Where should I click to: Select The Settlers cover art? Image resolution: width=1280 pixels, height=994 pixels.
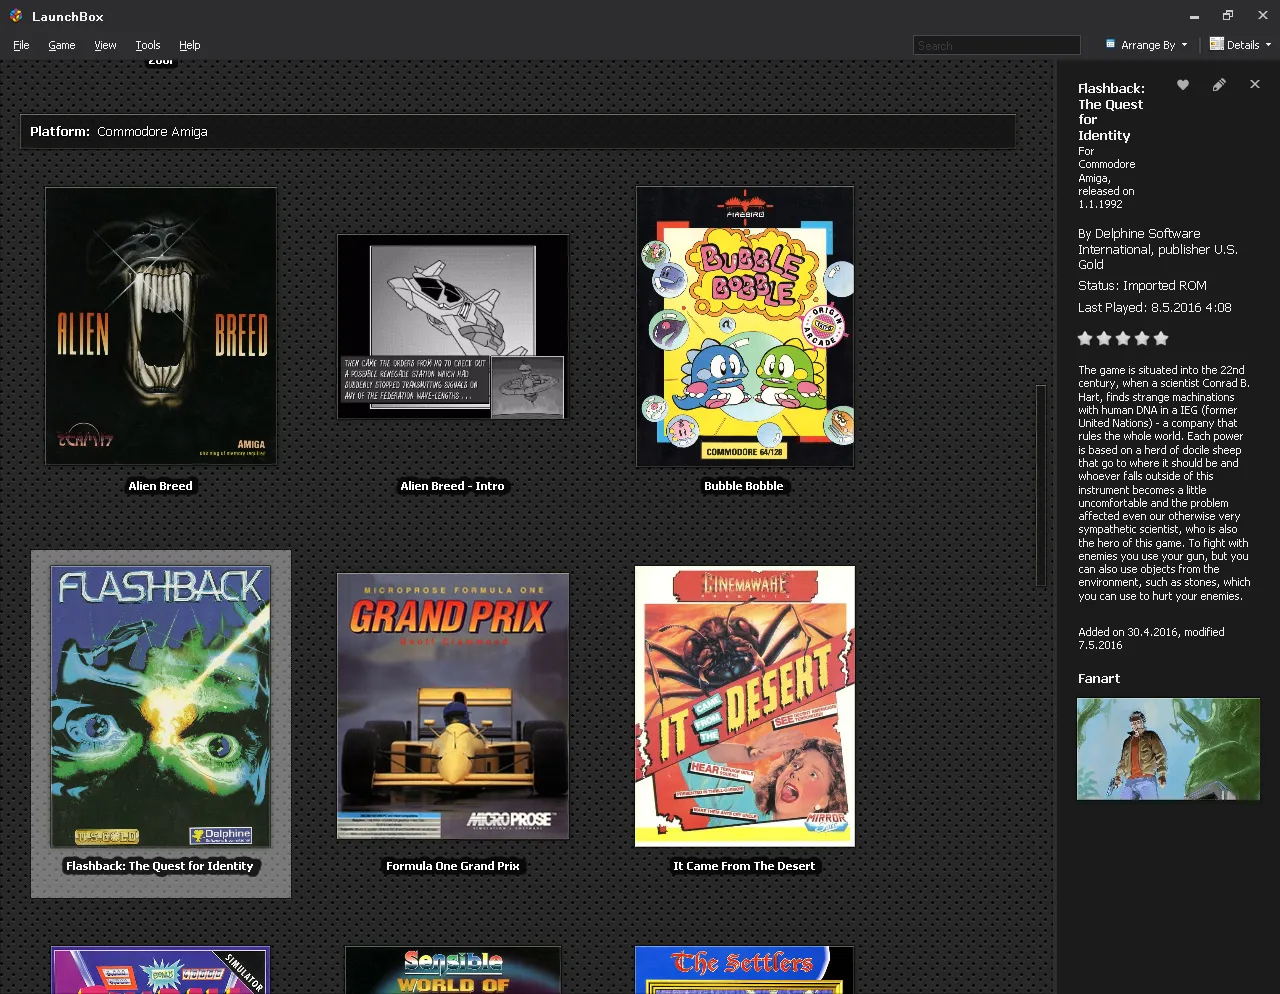coord(745,970)
